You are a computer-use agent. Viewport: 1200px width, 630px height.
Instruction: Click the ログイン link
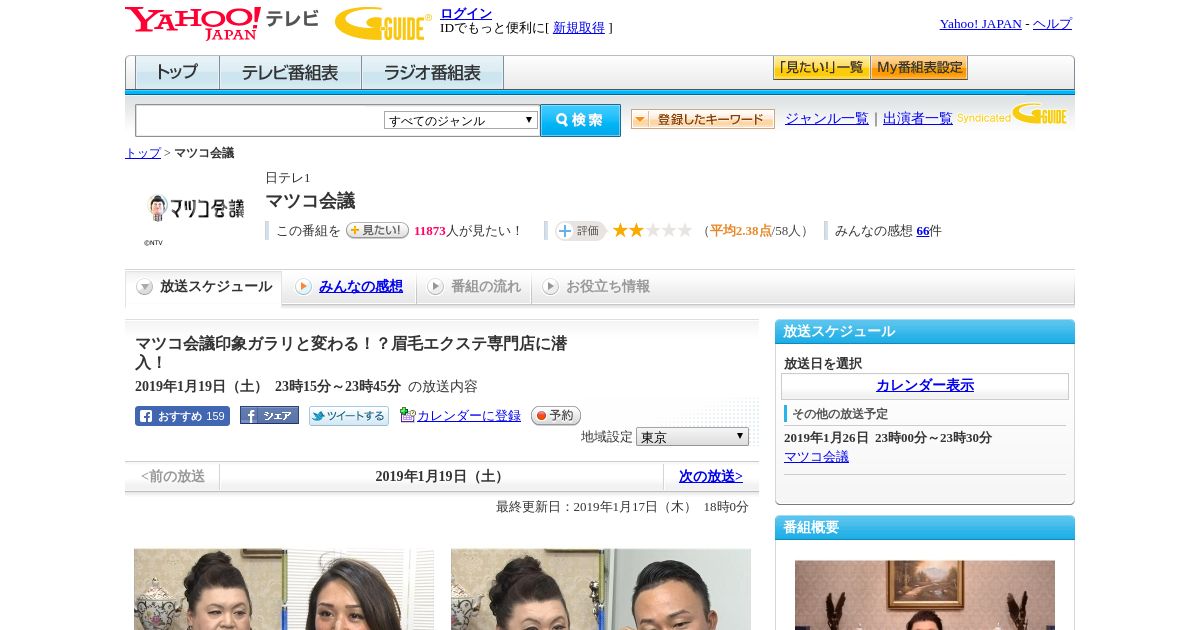pyautogui.click(x=466, y=13)
